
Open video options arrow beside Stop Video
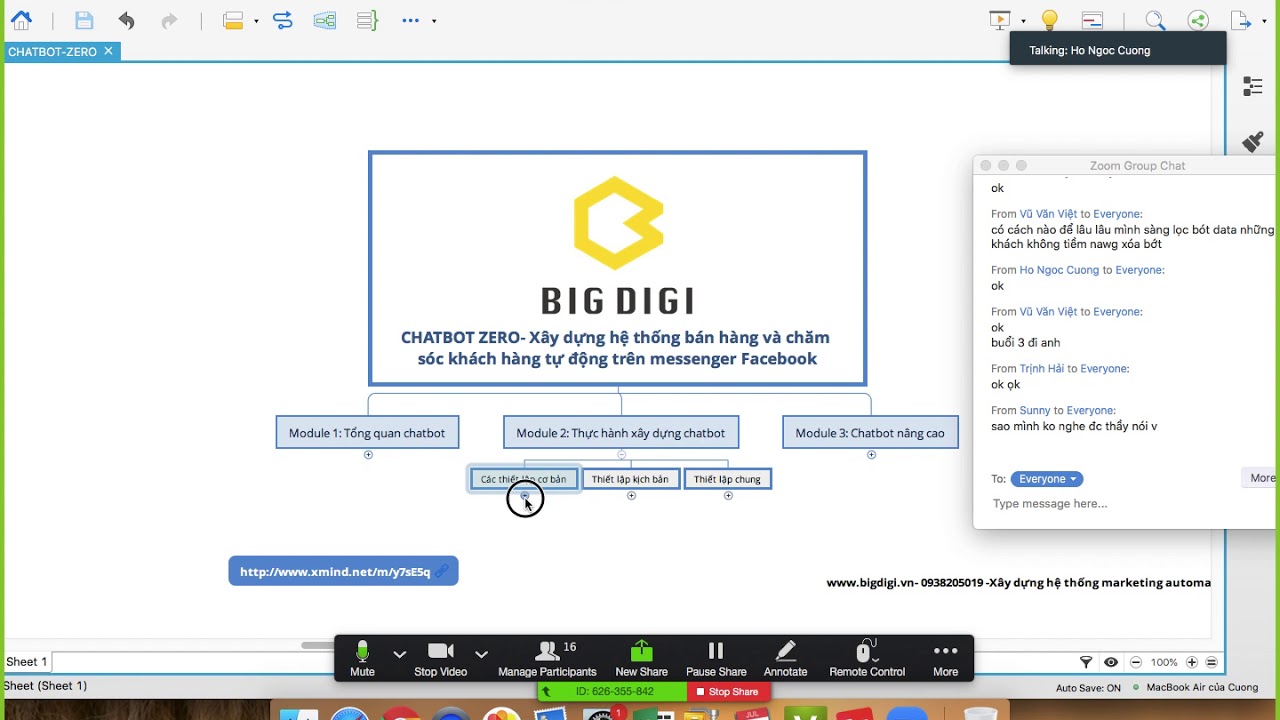tap(481, 654)
